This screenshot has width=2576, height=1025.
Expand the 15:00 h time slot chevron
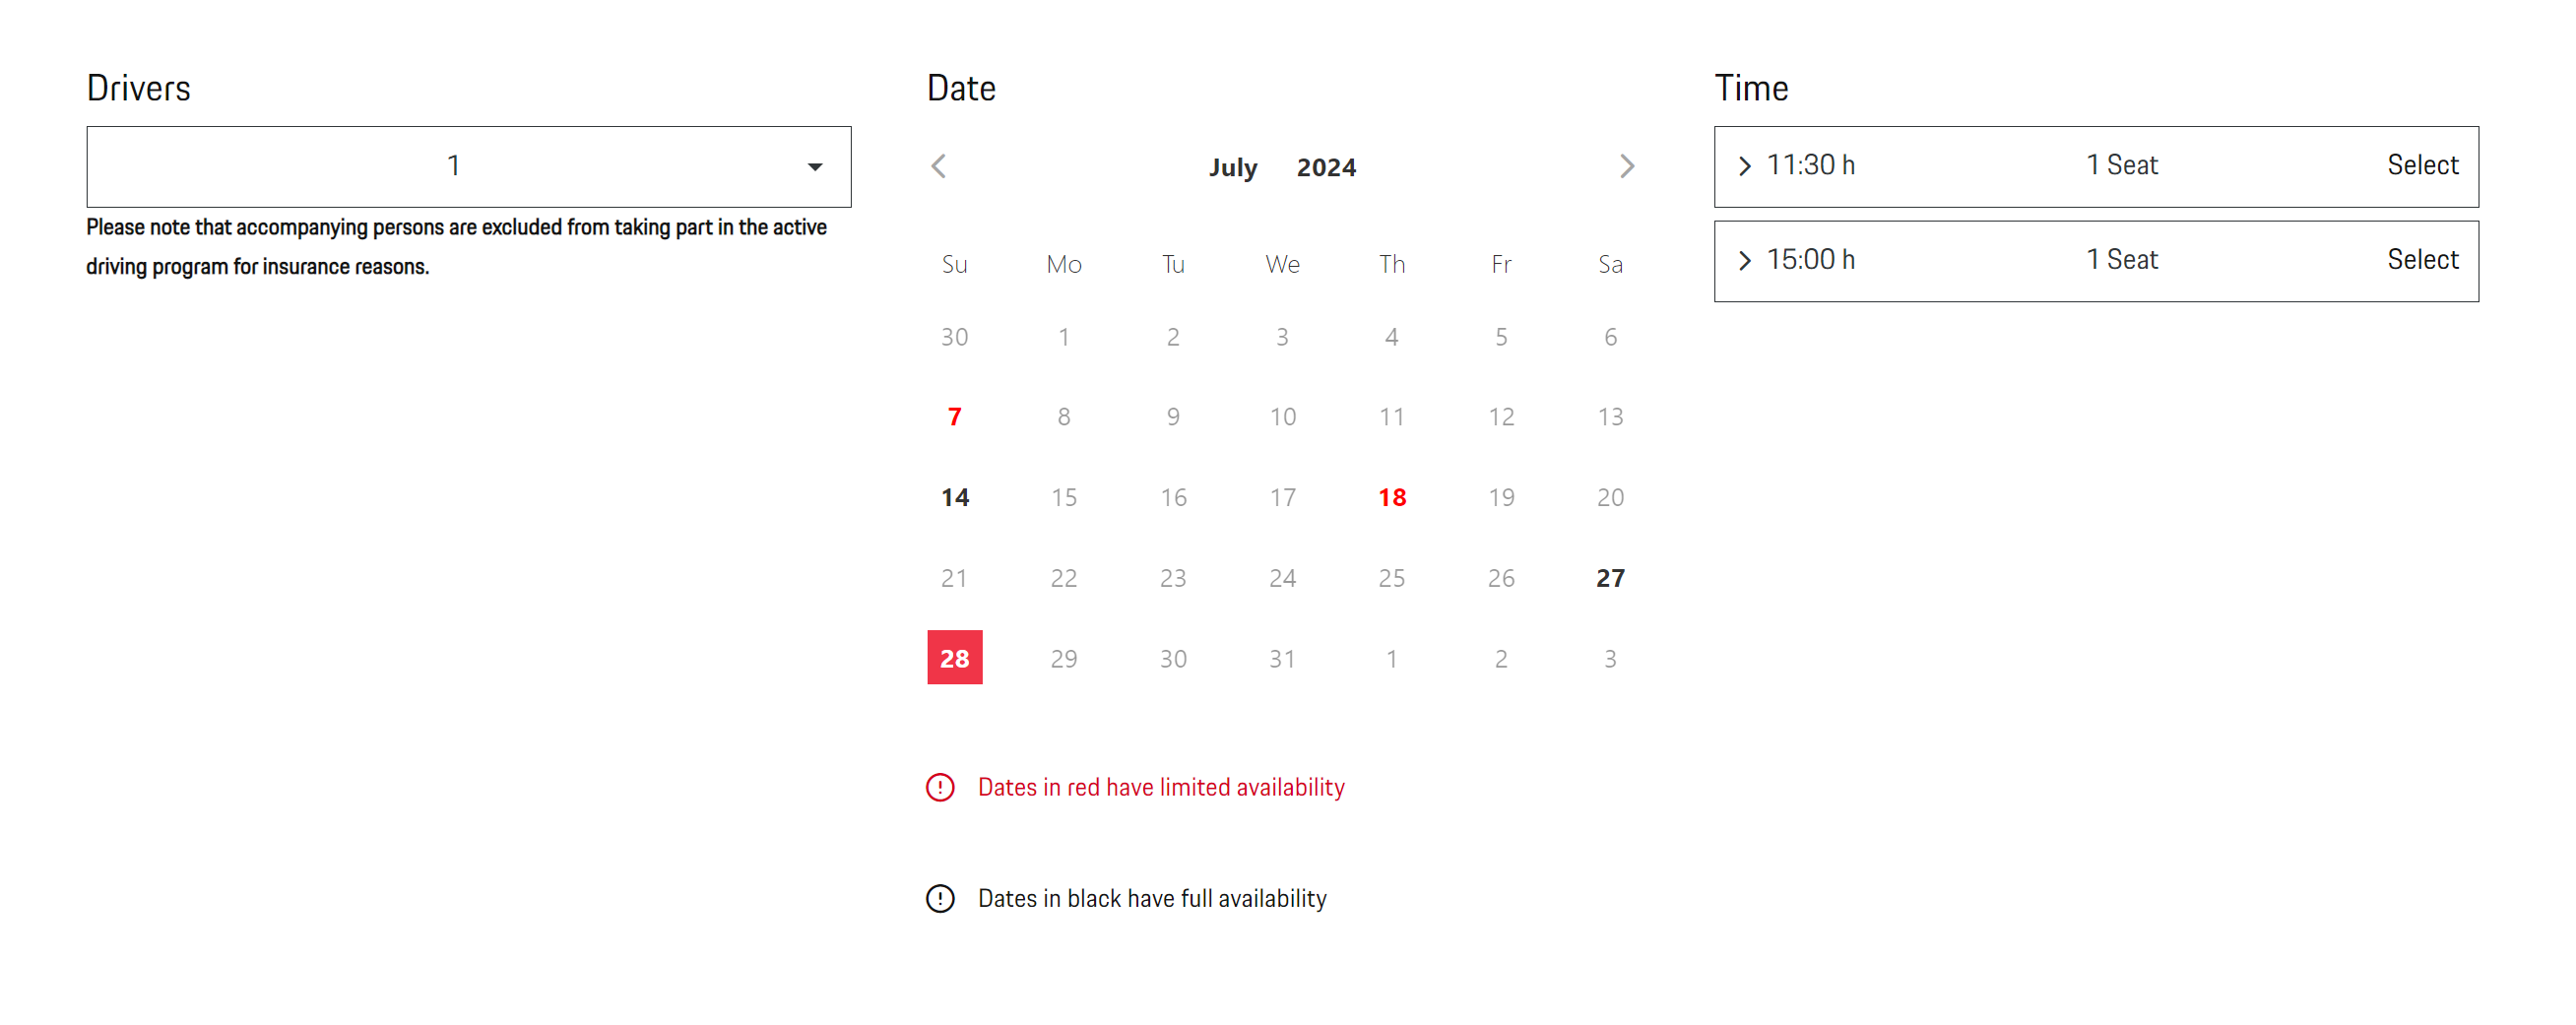(1744, 261)
